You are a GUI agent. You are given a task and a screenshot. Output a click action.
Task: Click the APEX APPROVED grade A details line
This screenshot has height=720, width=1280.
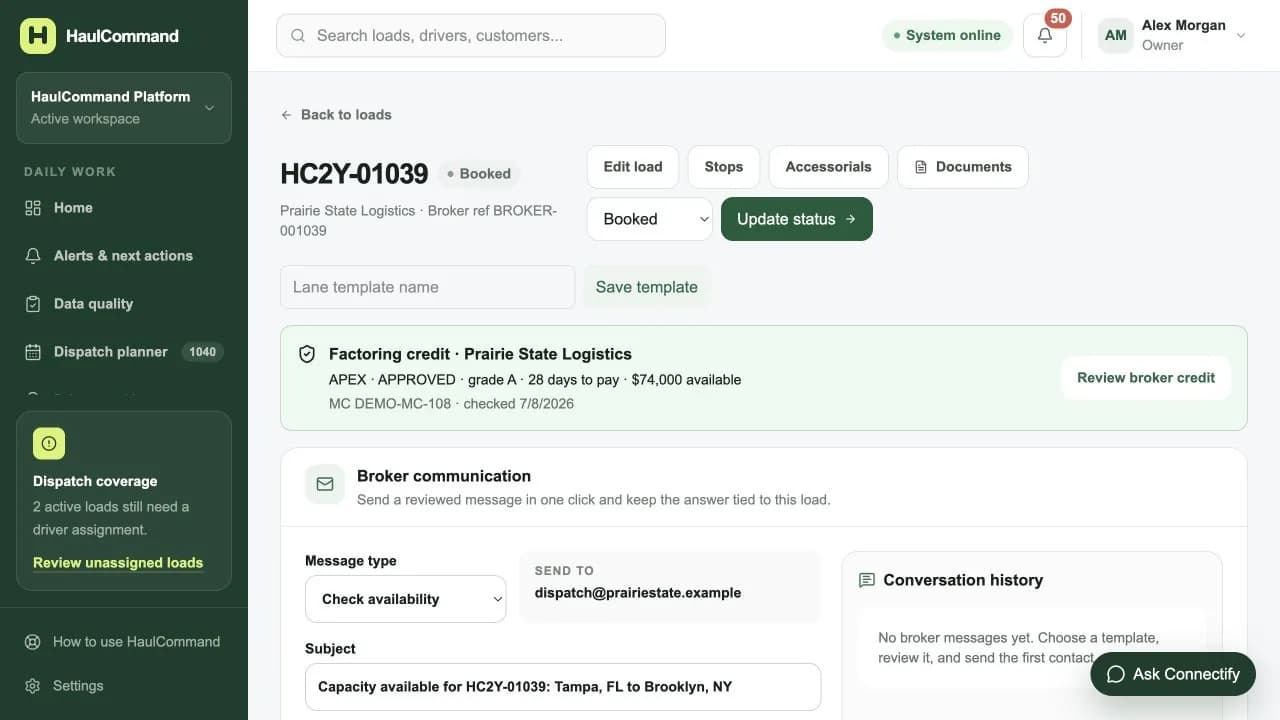(x=535, y=380)
